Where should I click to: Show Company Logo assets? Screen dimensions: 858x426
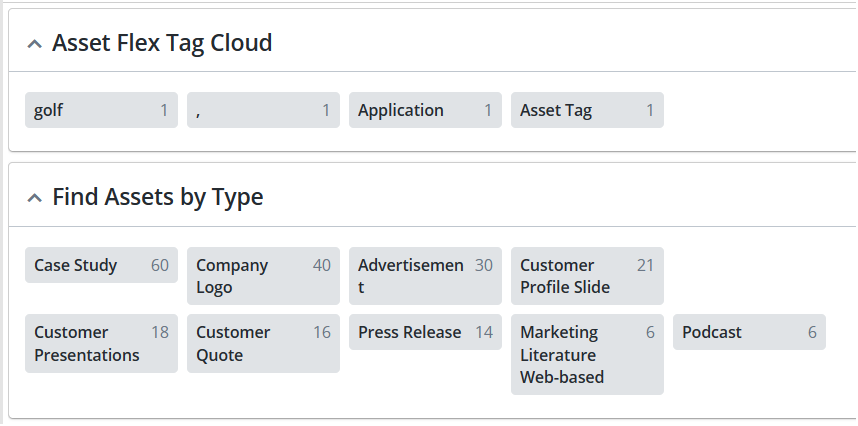[x=263, y=276]
